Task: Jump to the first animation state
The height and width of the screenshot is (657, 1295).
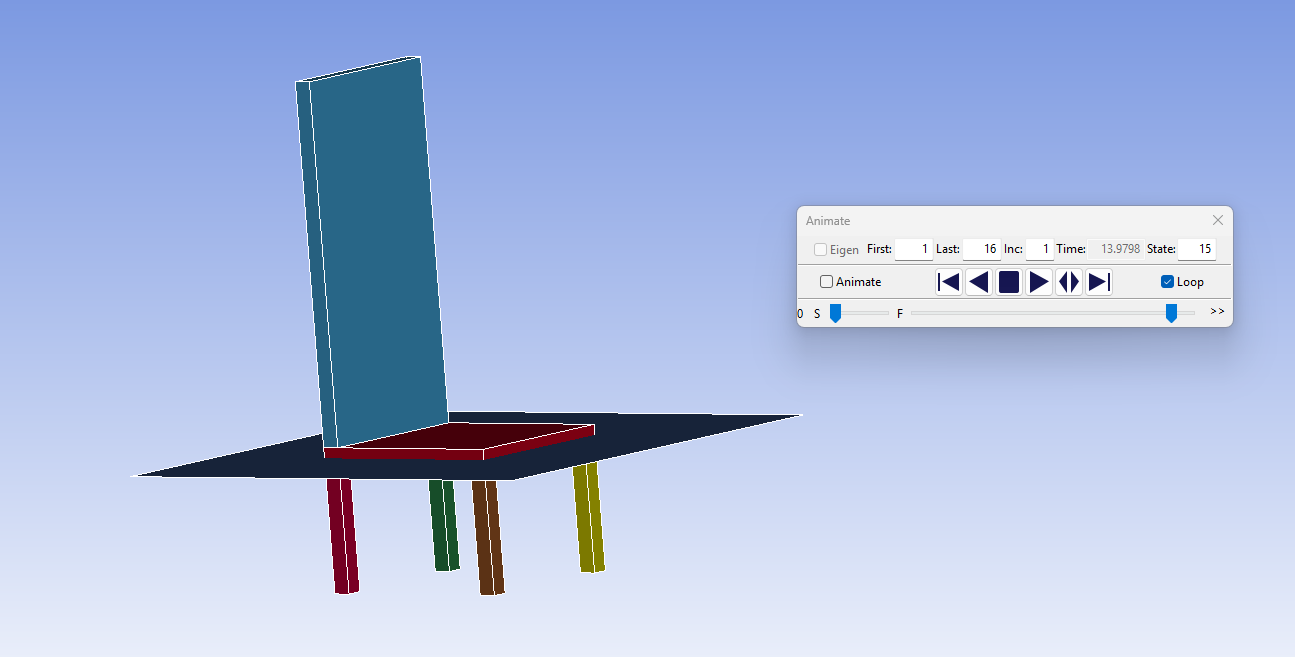Action: pos(949,282)
